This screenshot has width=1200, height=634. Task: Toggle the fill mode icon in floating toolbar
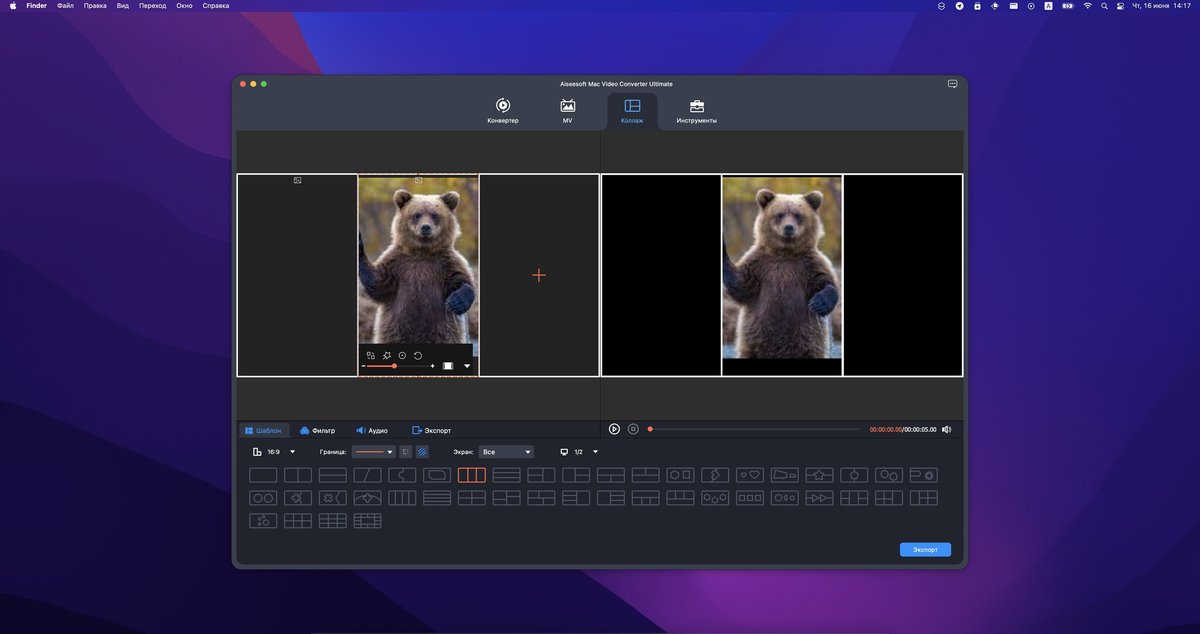pyautogui.click(x=447, y=365)
